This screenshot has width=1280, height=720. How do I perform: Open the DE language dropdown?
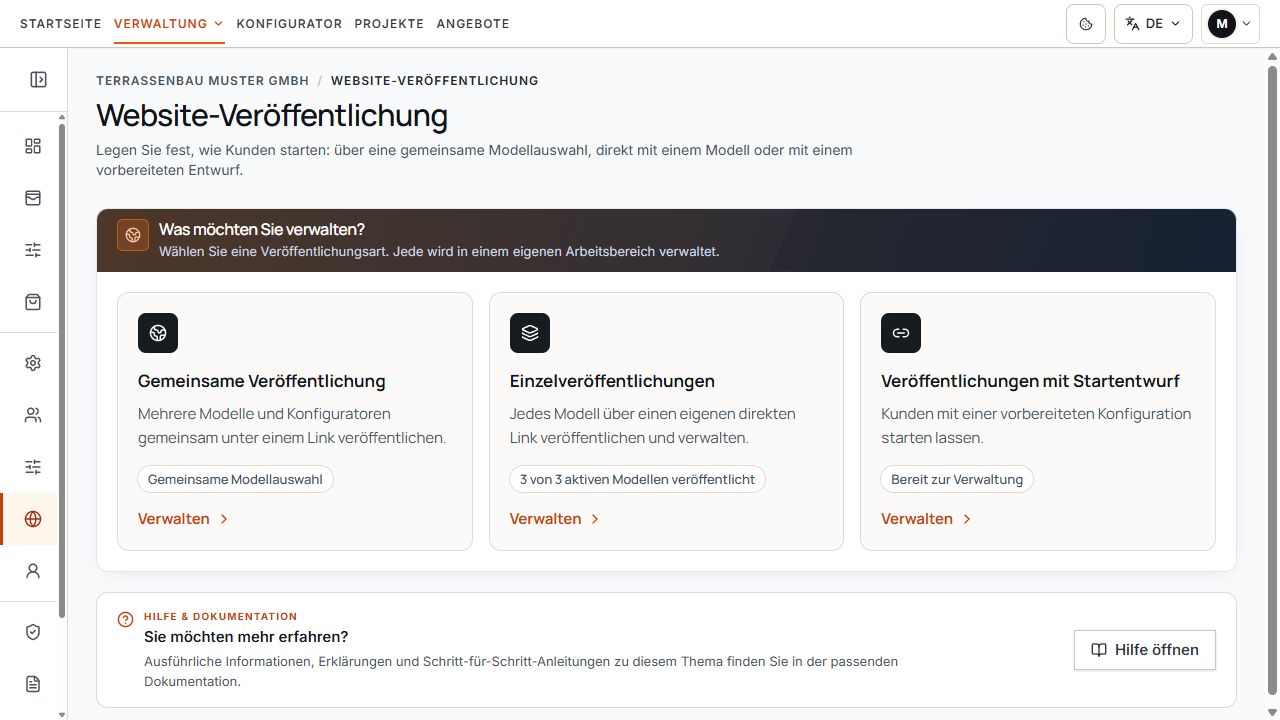tap(1153, 24)
